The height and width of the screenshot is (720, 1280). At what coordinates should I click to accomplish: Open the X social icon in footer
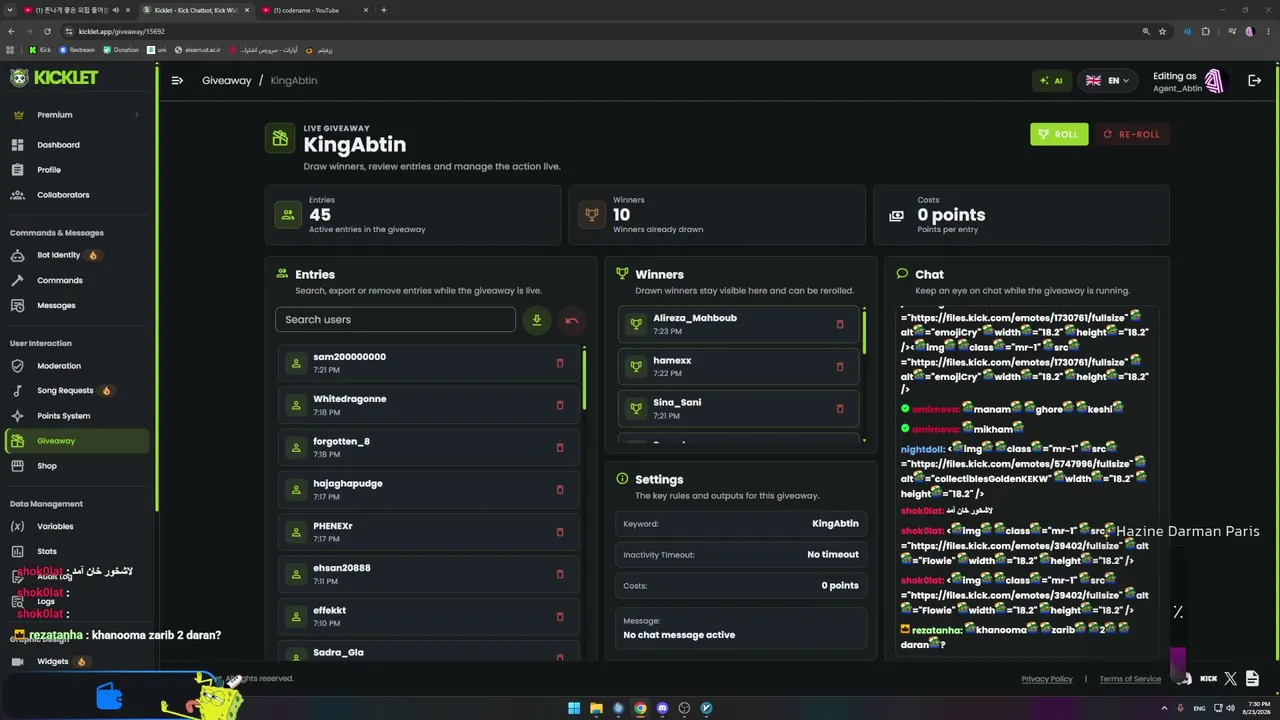[1231, 679]
